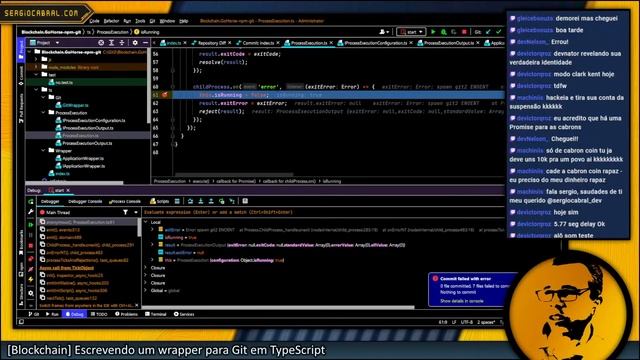Open the user account dropdown icon
This screenshot has width=640, height=360.
tap(384, 32)
